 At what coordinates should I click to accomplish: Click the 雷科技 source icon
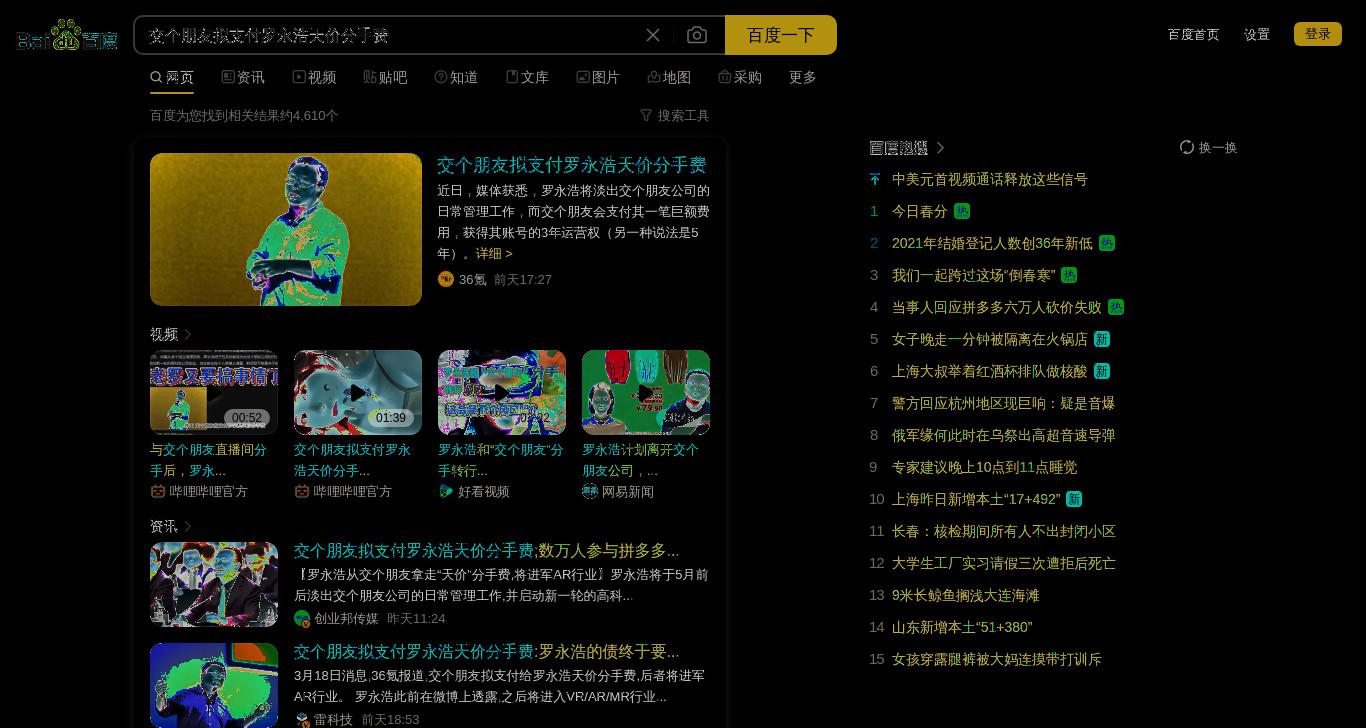click(x=302, y=720)
